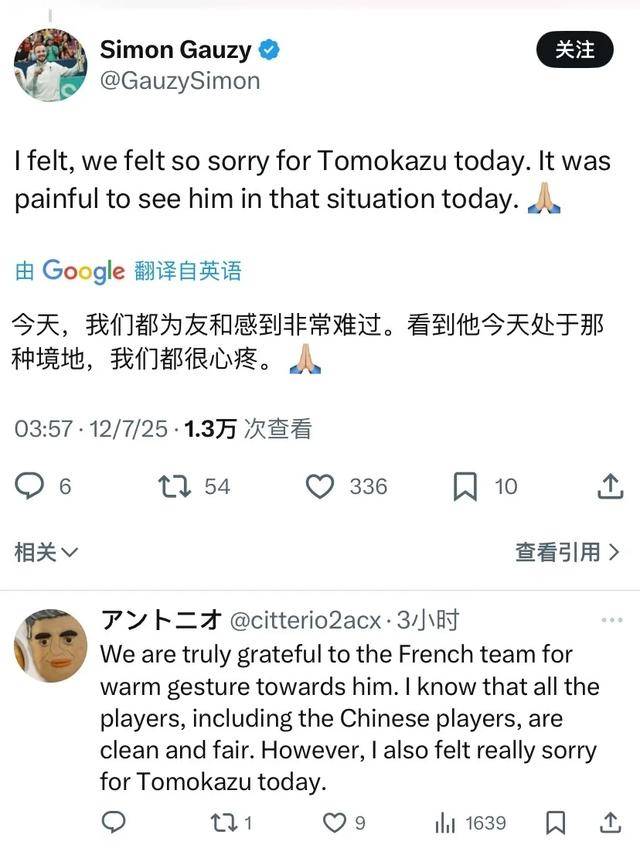Open アントニオ's avatar thumbnail
Viewport: 640px width, 855px height.
[50, 646]
